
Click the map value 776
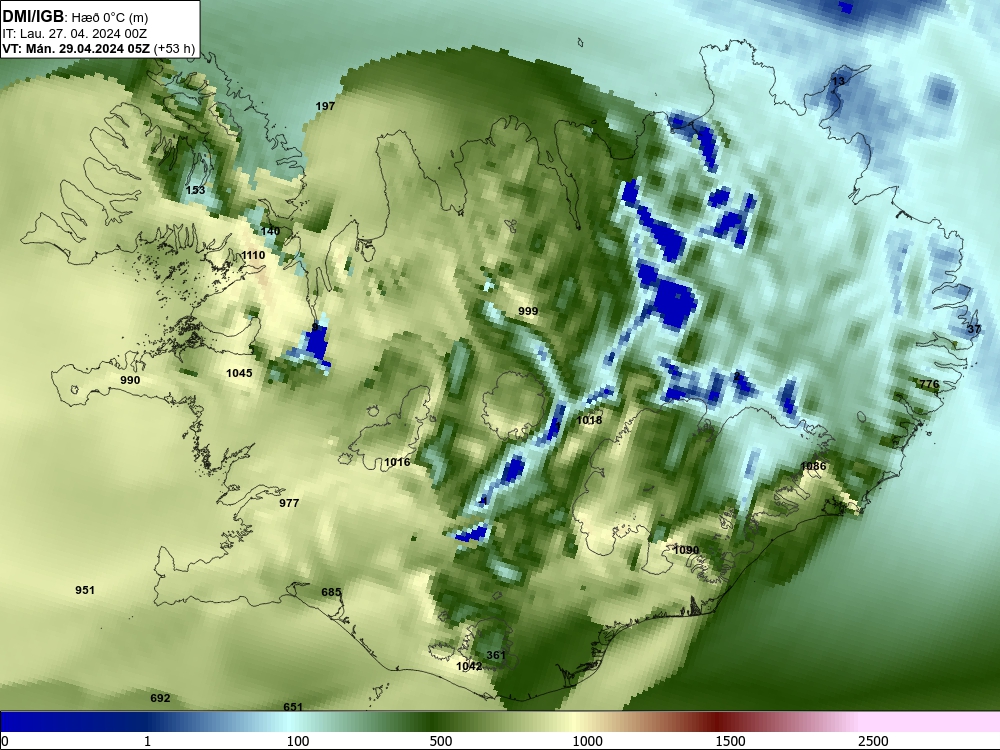pos(929,384)
